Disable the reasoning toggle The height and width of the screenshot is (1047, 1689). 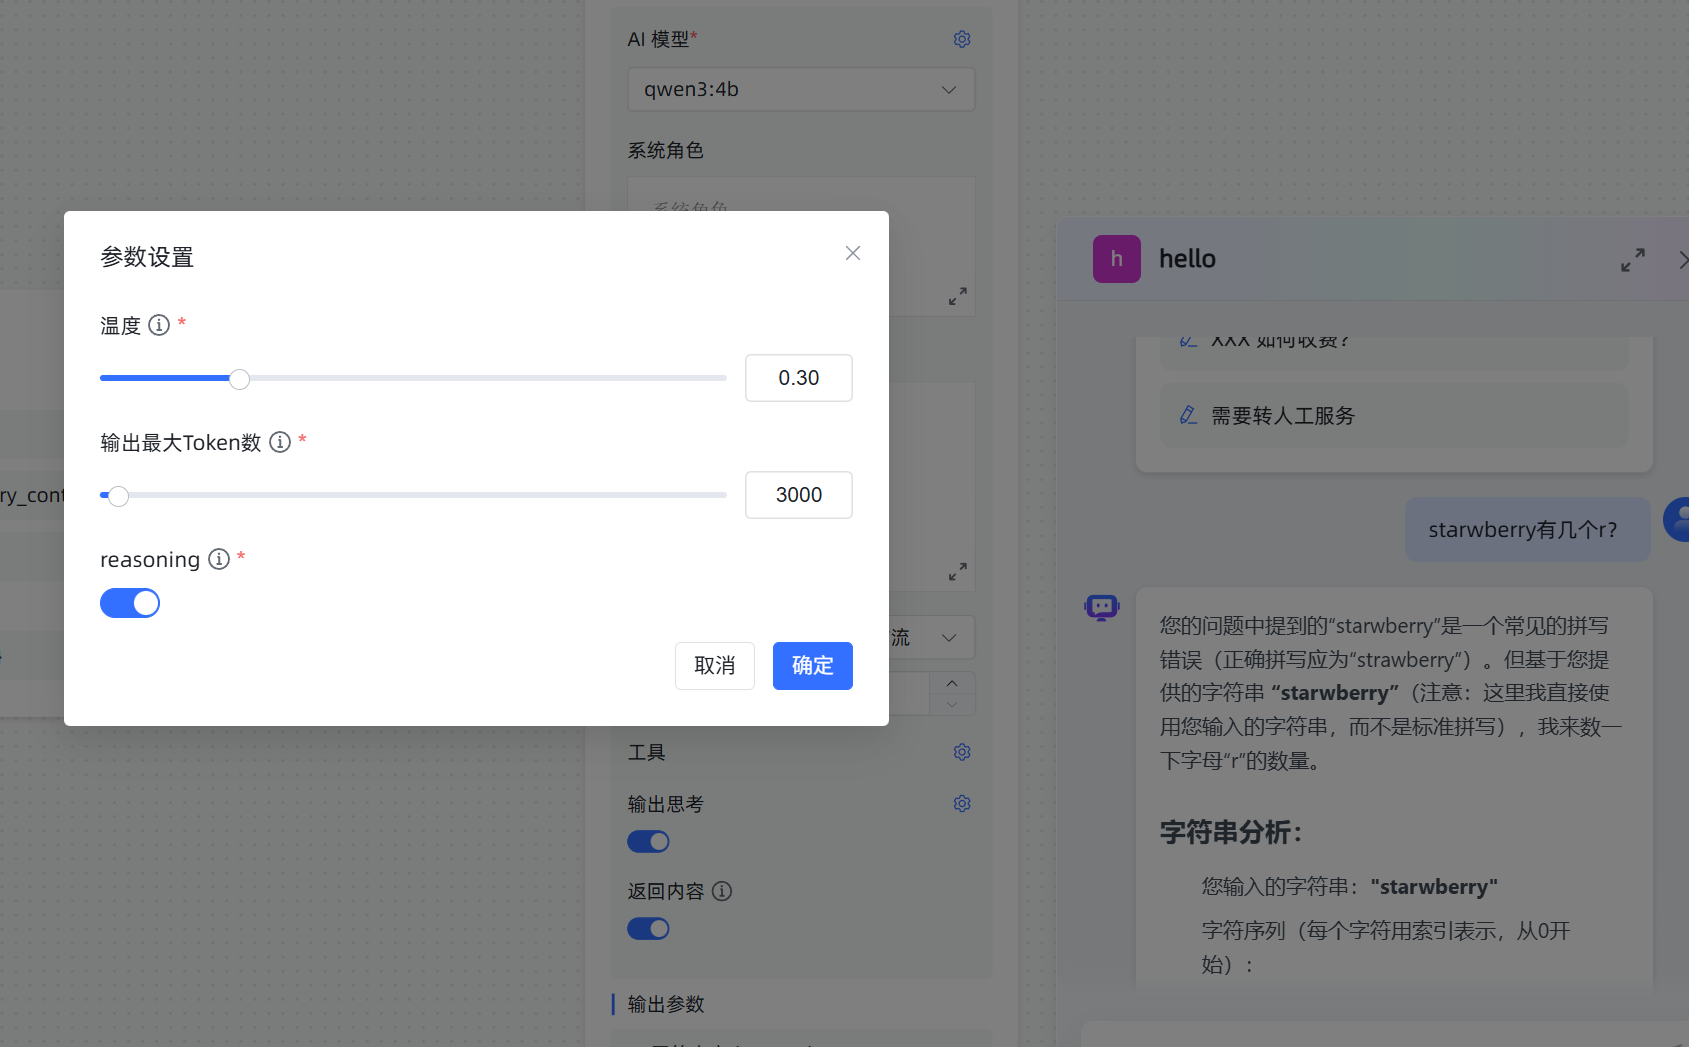point(130,603)
